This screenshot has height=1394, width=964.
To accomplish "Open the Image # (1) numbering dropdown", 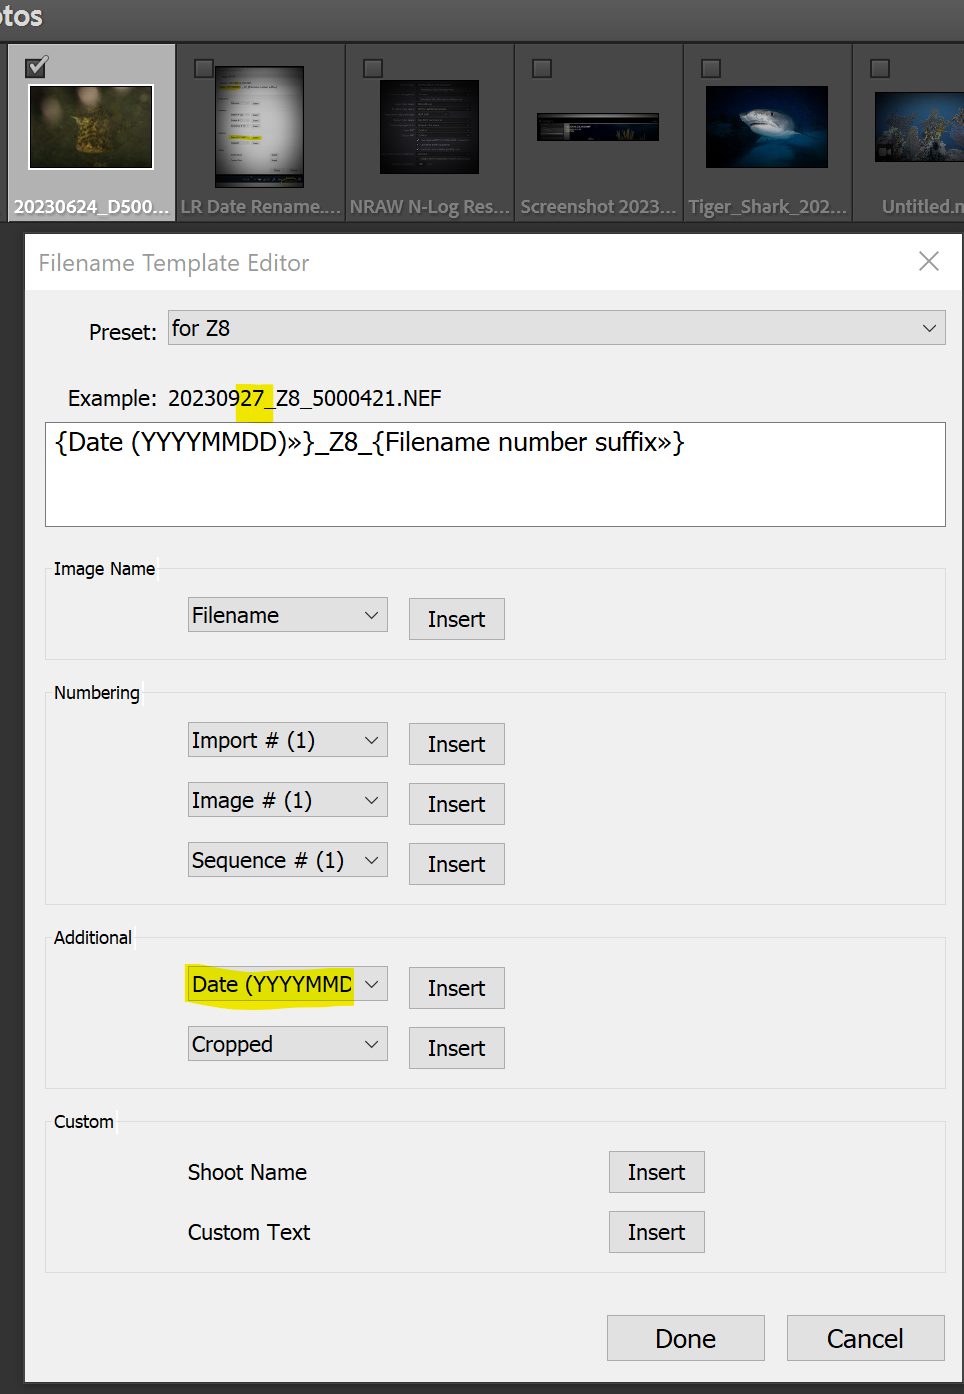I will (287, 799).
